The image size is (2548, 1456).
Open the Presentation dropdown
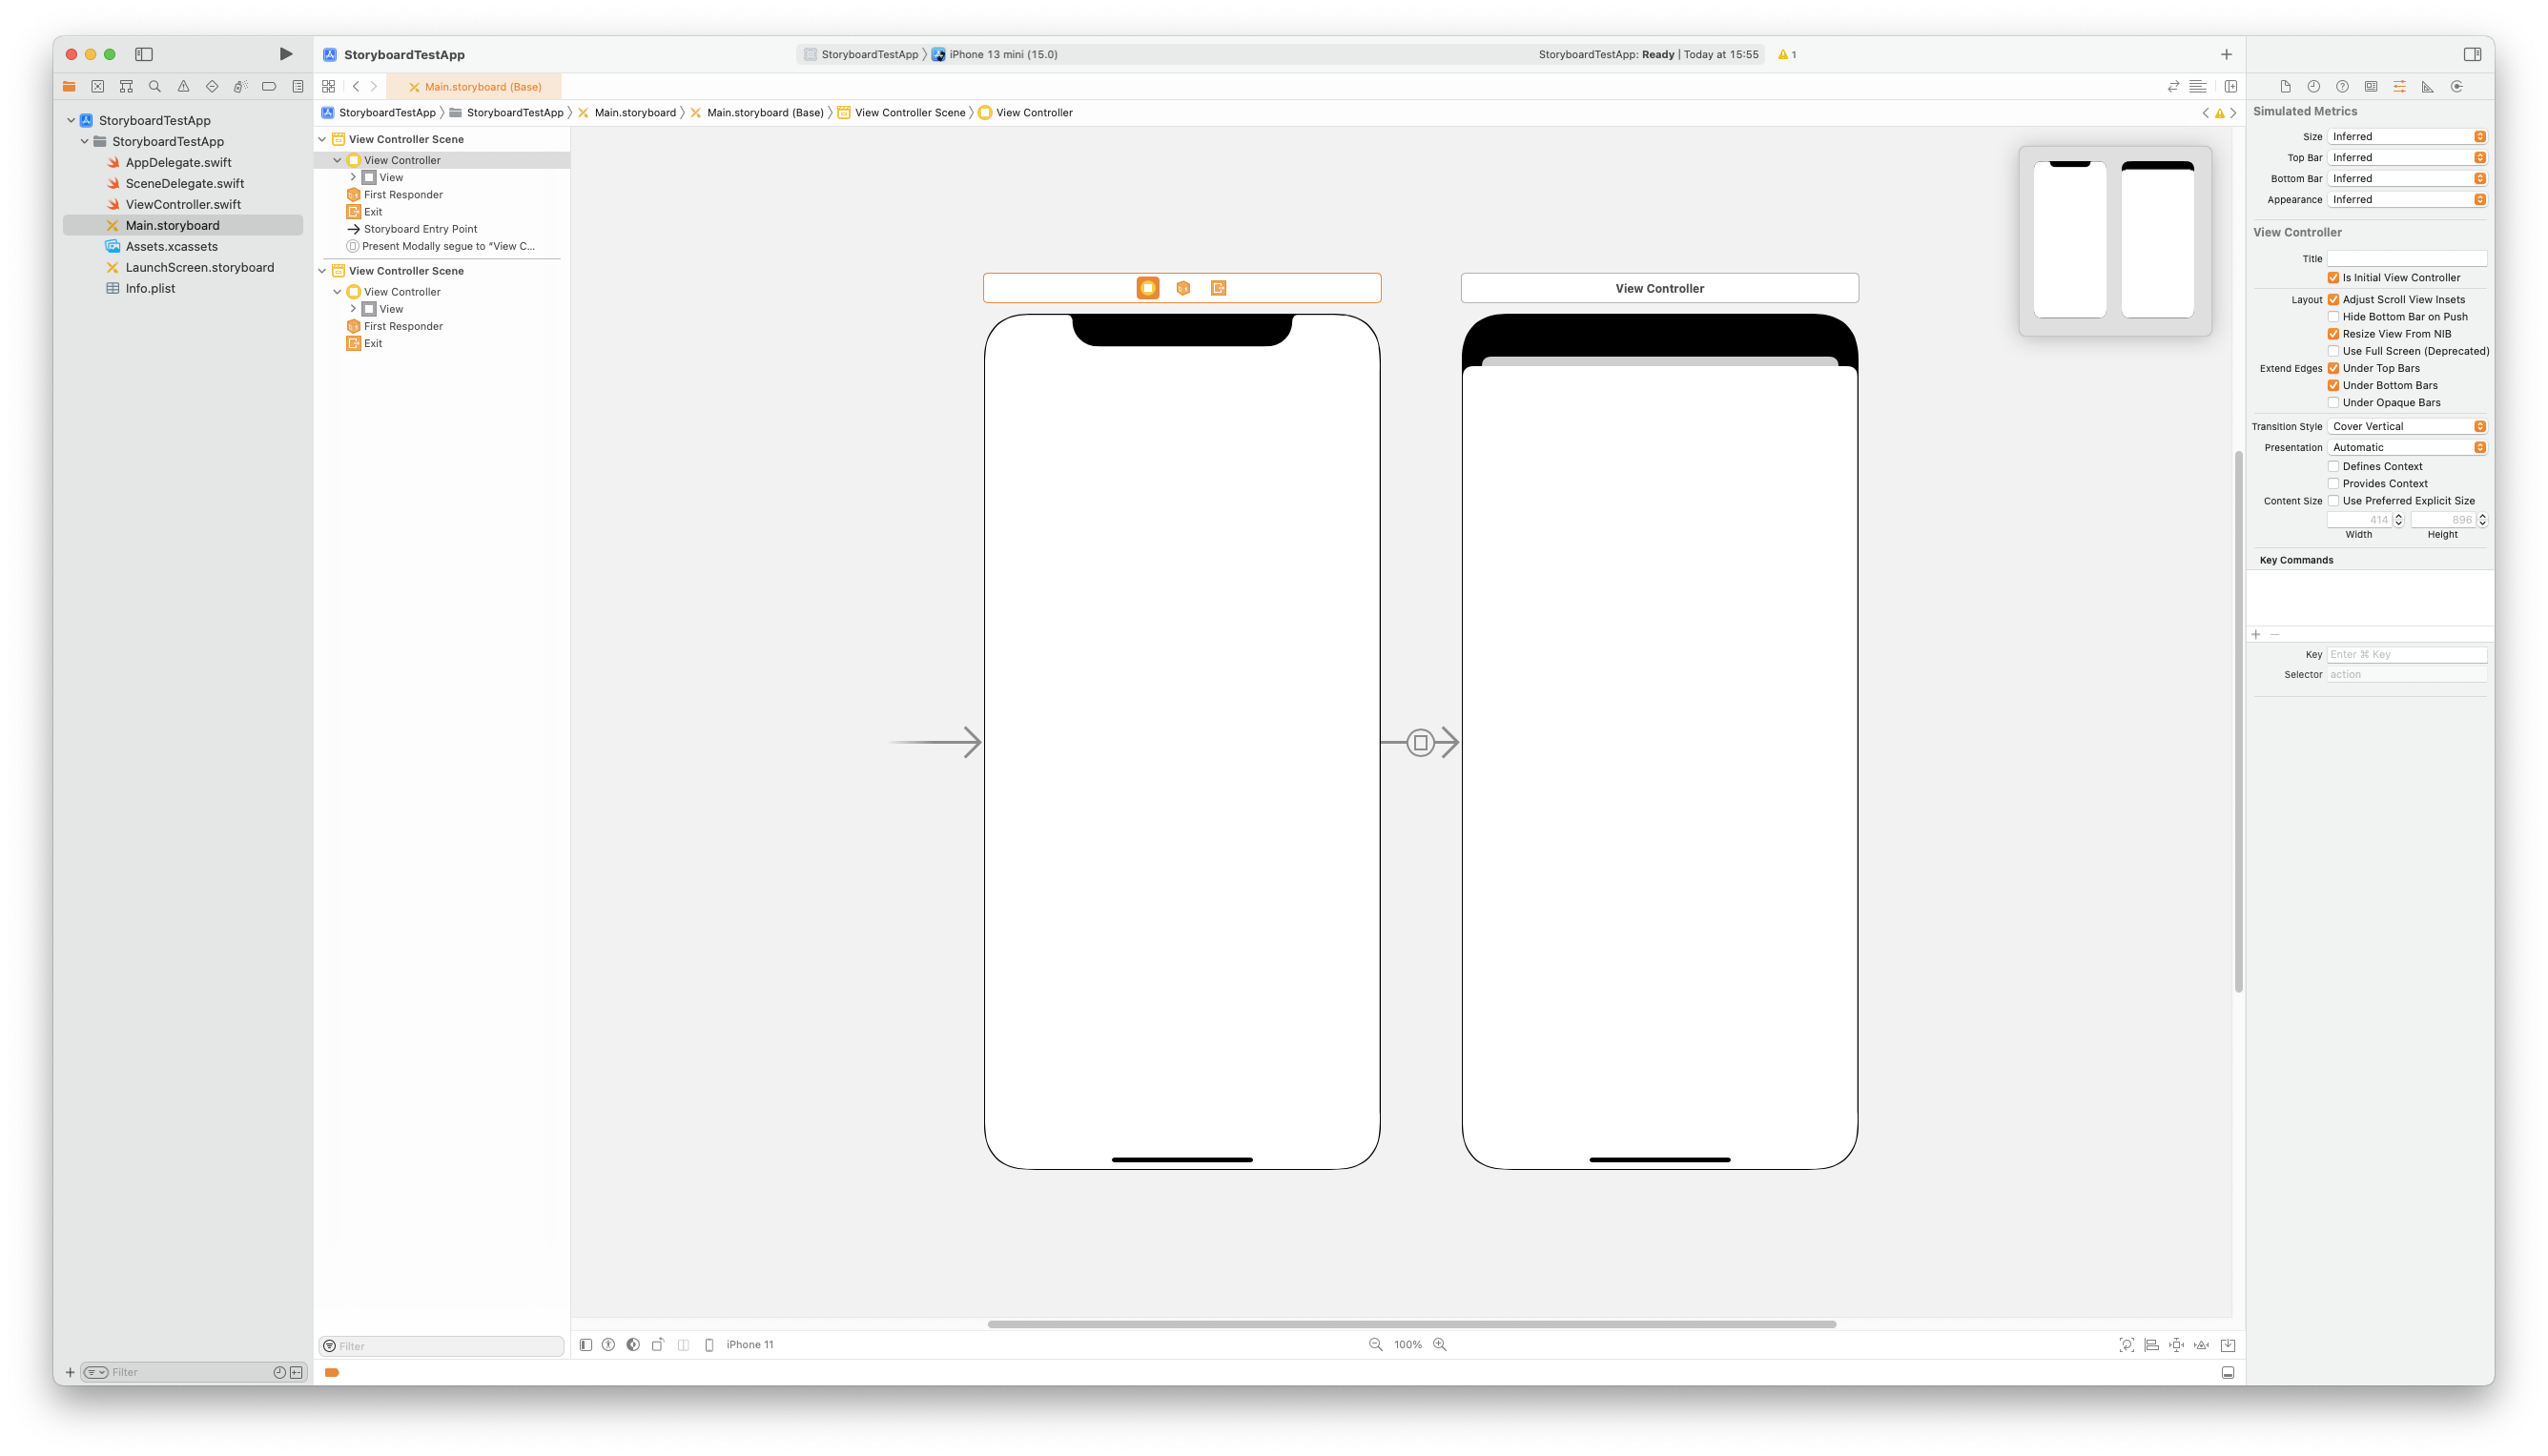click(x=2406, y=448)
